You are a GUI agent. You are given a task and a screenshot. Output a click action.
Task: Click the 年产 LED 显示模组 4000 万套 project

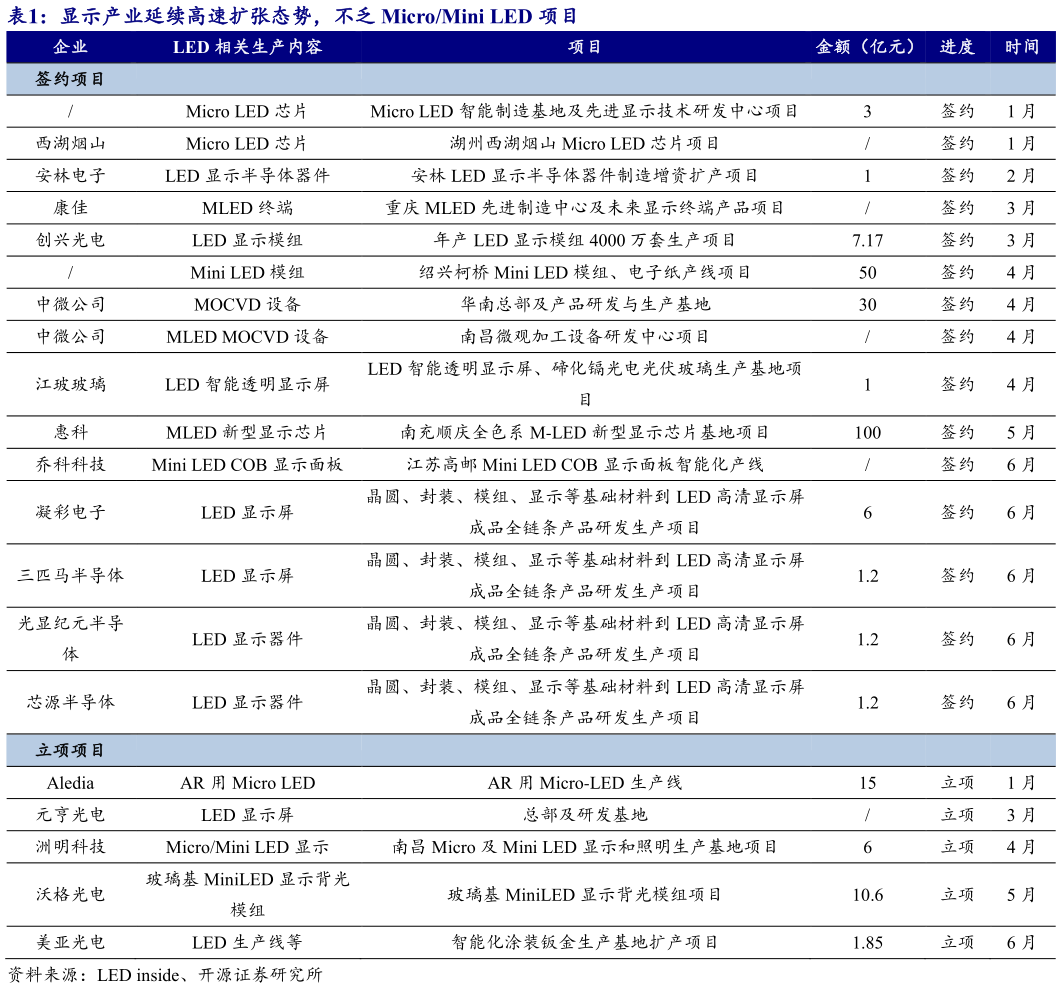coord(584,240)
